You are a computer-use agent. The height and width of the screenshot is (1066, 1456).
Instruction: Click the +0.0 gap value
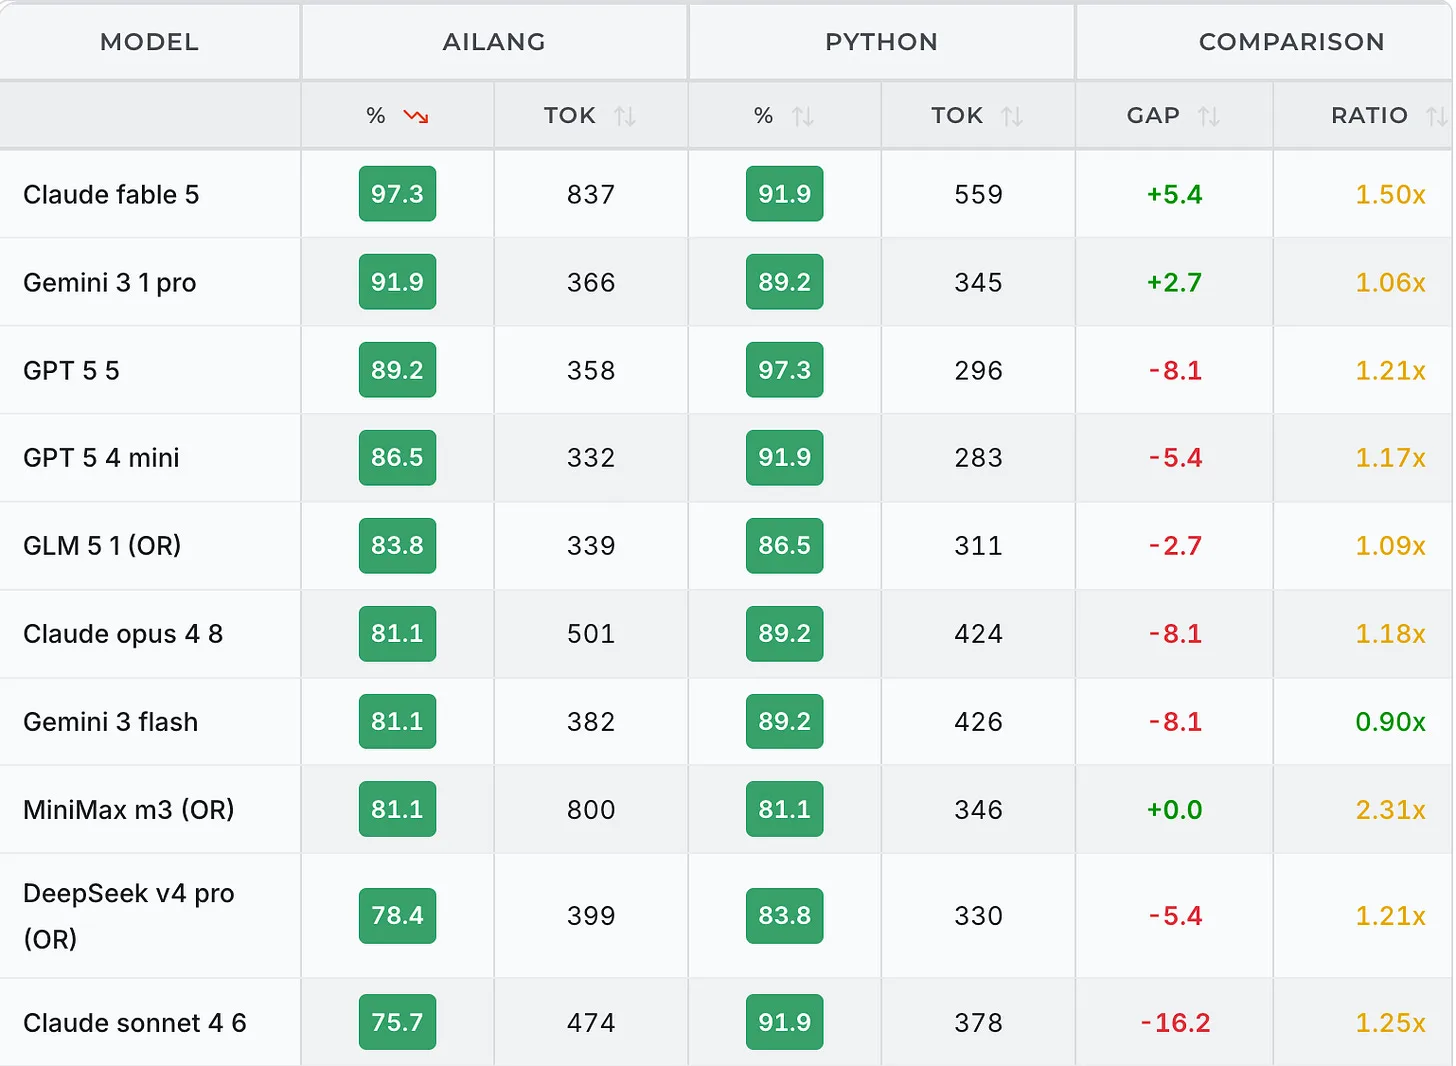(x=1174, y=809)
